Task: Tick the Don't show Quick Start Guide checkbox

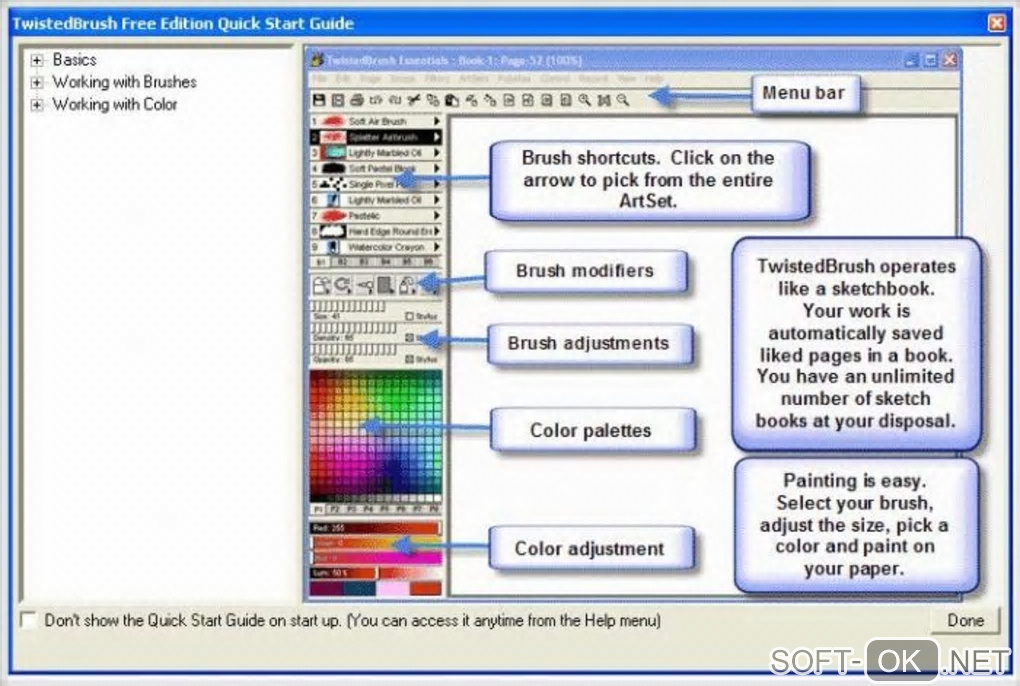Action: point(29,620)
